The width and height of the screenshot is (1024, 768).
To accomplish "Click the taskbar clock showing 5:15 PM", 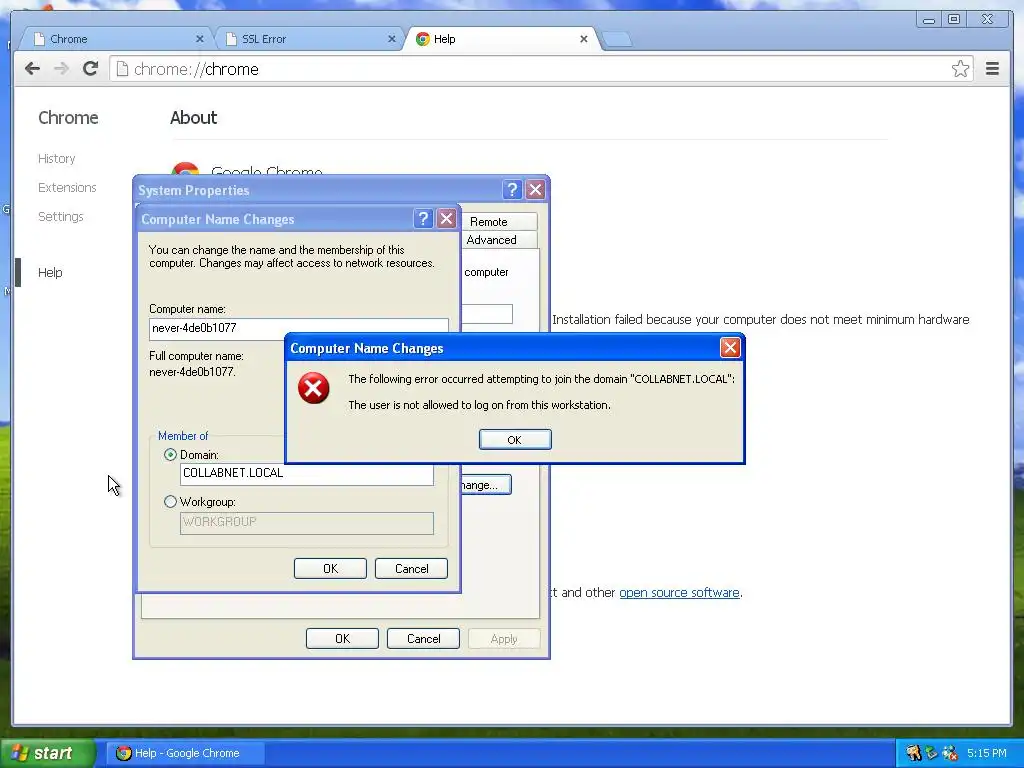I will [x=987, y=753].
